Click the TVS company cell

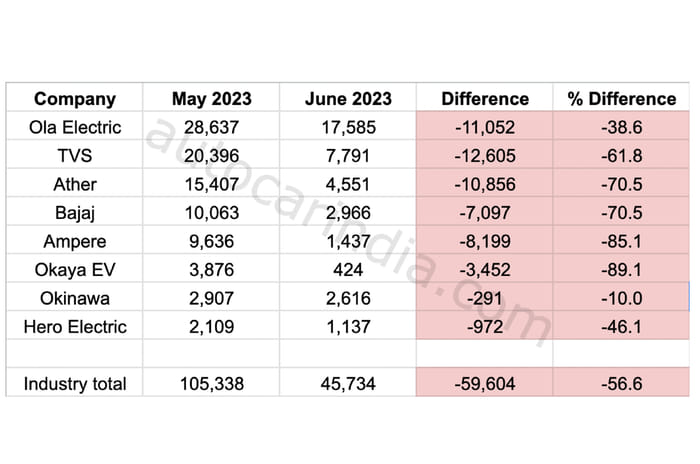coord(74,156)
